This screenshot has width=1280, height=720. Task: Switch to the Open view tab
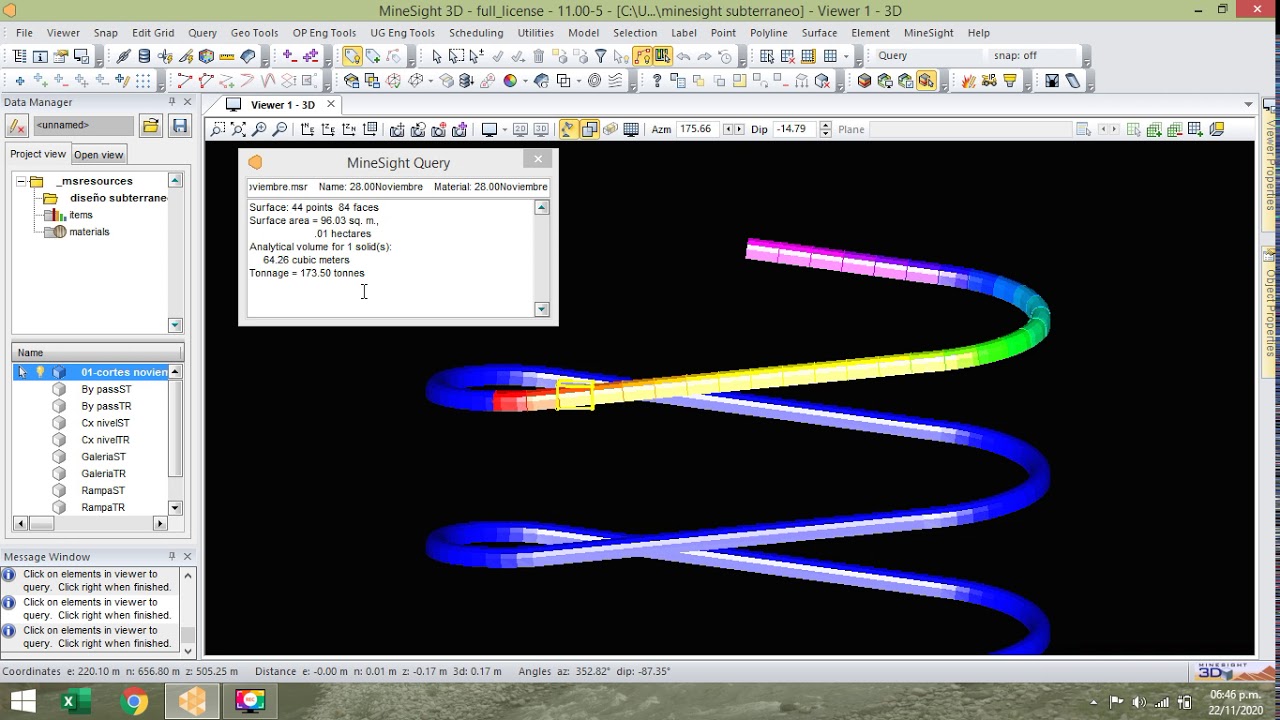[98, 154]
